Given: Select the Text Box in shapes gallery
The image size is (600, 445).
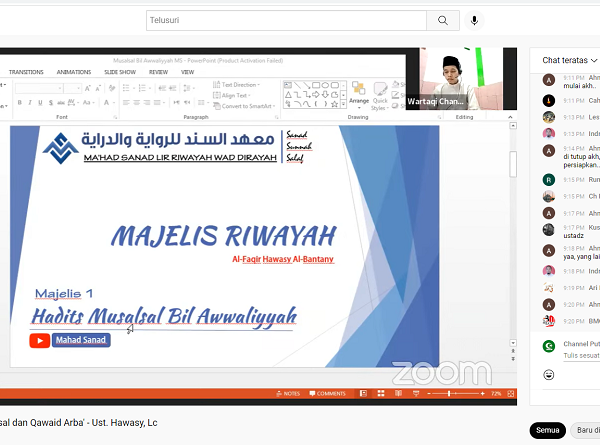Looking at the screenshot, I should [x=288, y=85].
